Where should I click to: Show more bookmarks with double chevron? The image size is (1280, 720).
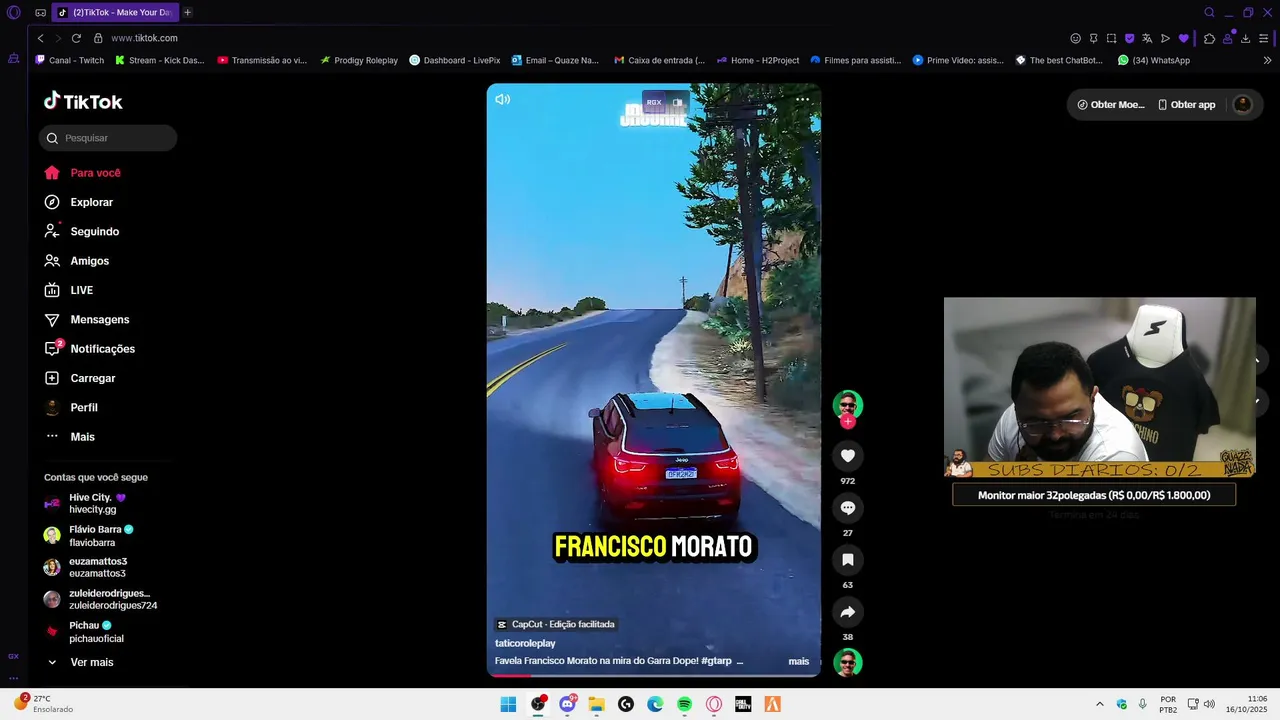pos(1267,60)
